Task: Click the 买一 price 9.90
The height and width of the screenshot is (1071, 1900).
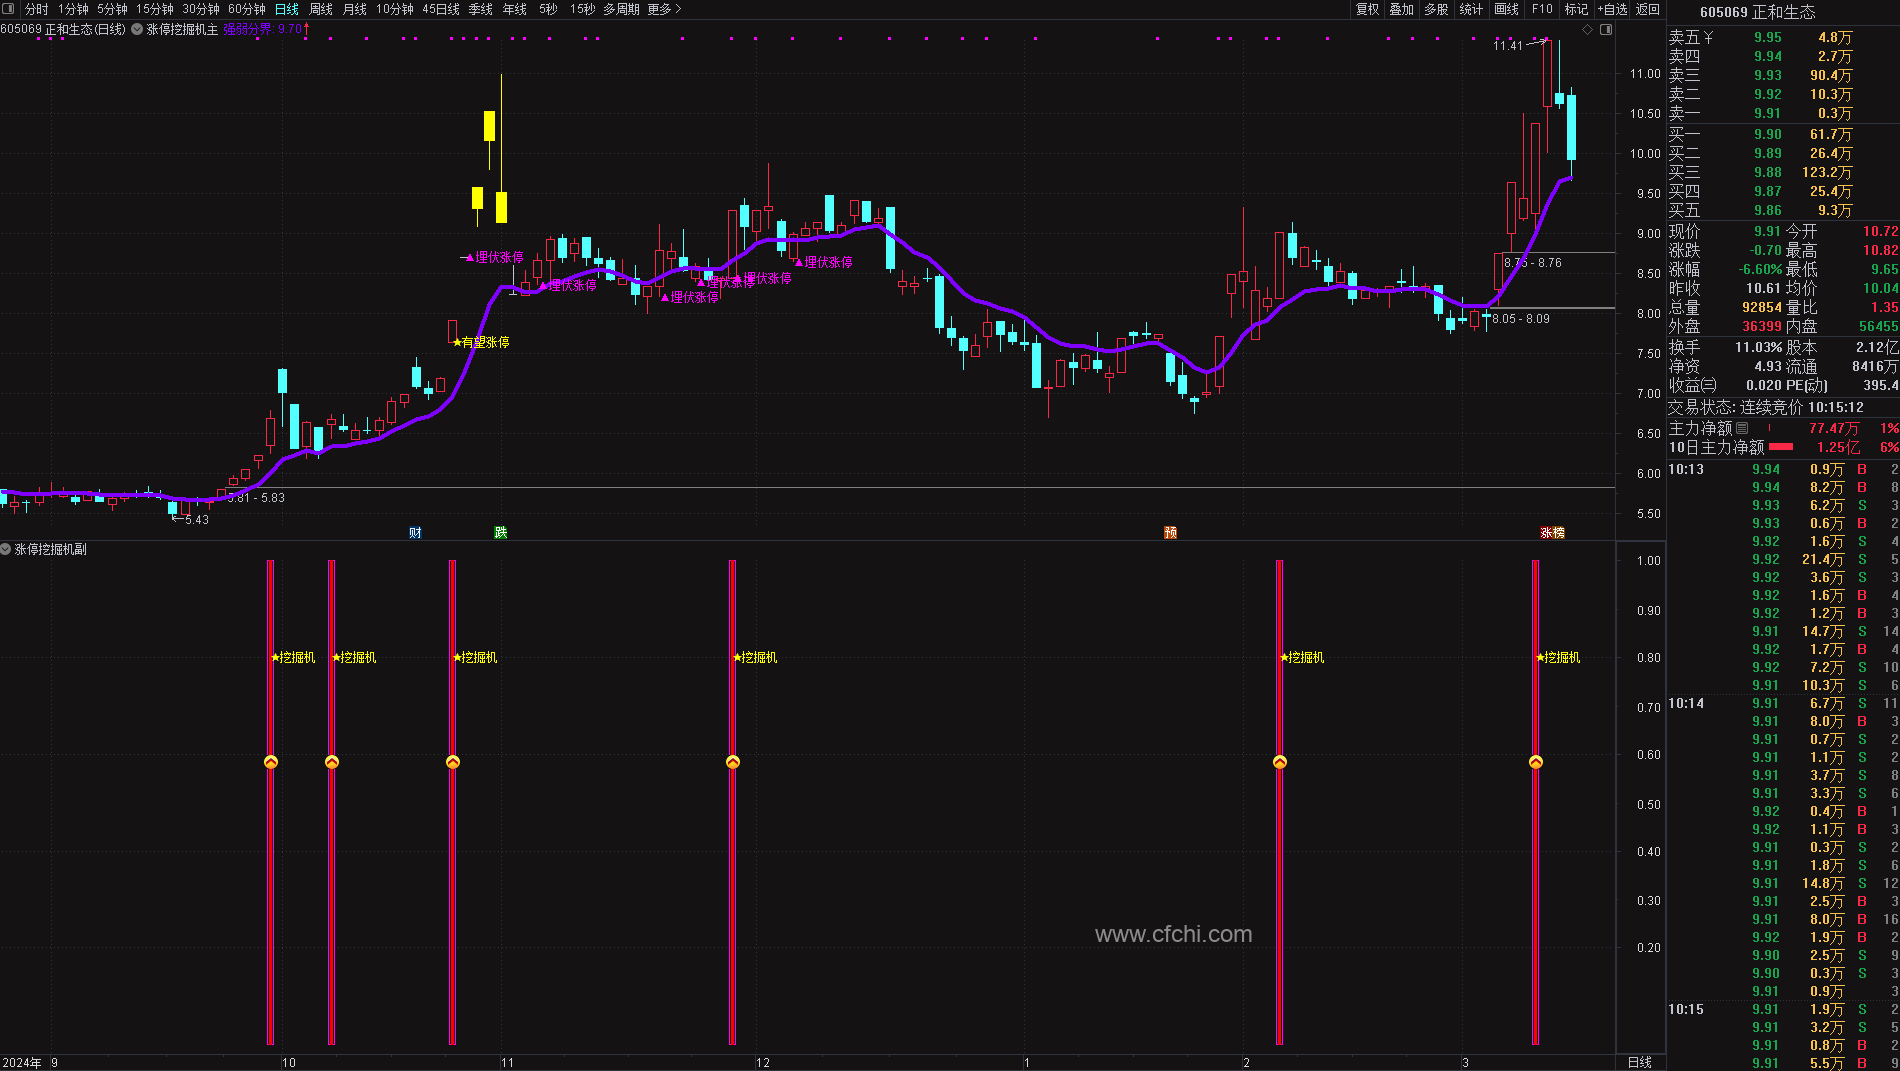Action: (1767, 134)
